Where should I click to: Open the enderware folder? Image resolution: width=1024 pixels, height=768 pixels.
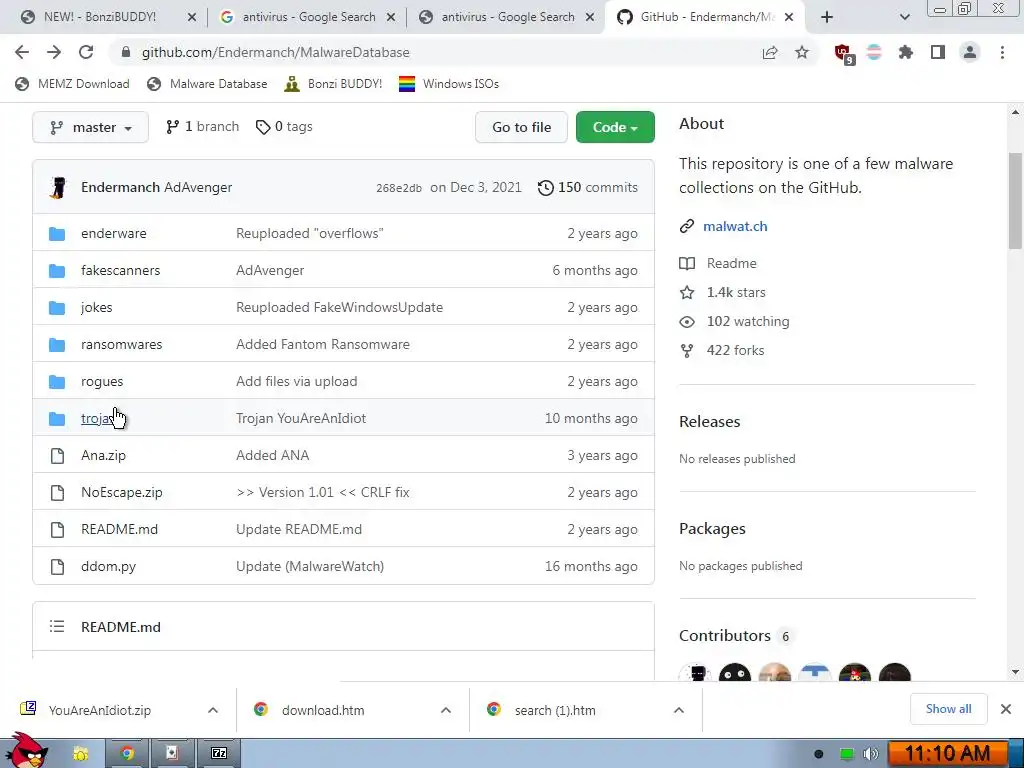[x=114, y=233]
